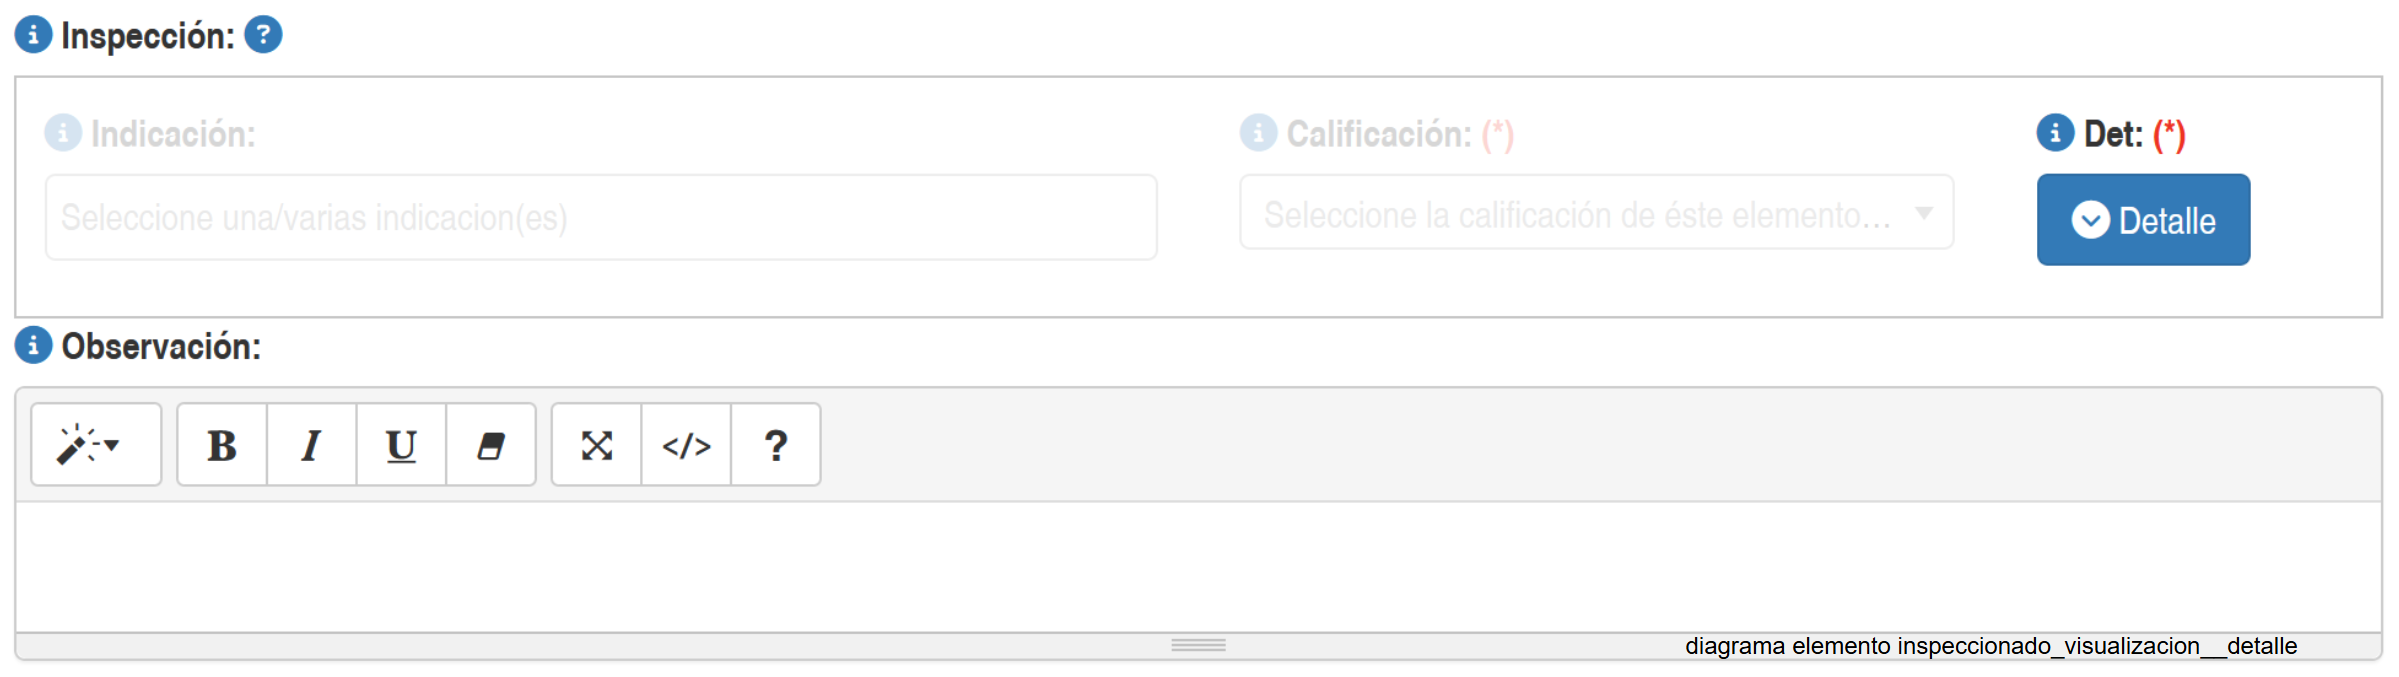Click the info icon beside Inspección

(x=33, y=35)
